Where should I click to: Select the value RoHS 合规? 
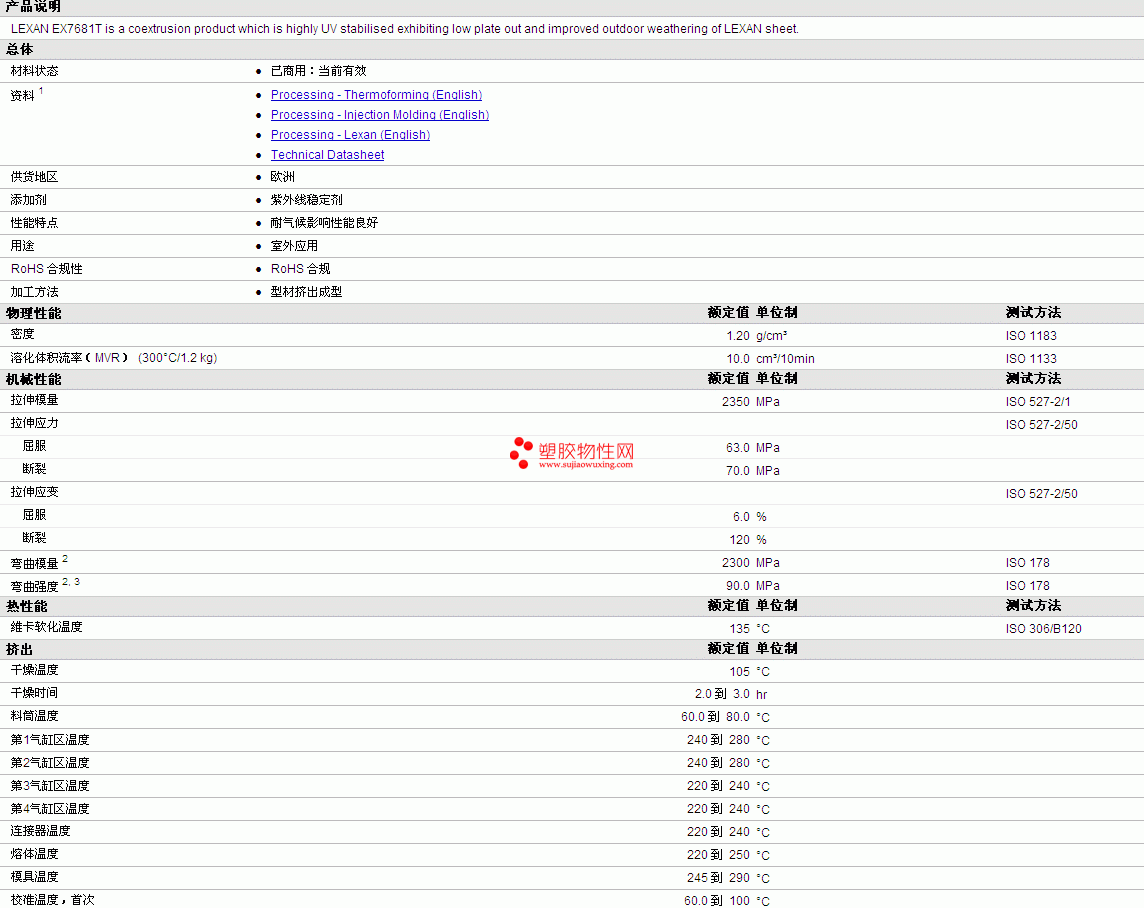pyautogui.click(x=301, y=268)
